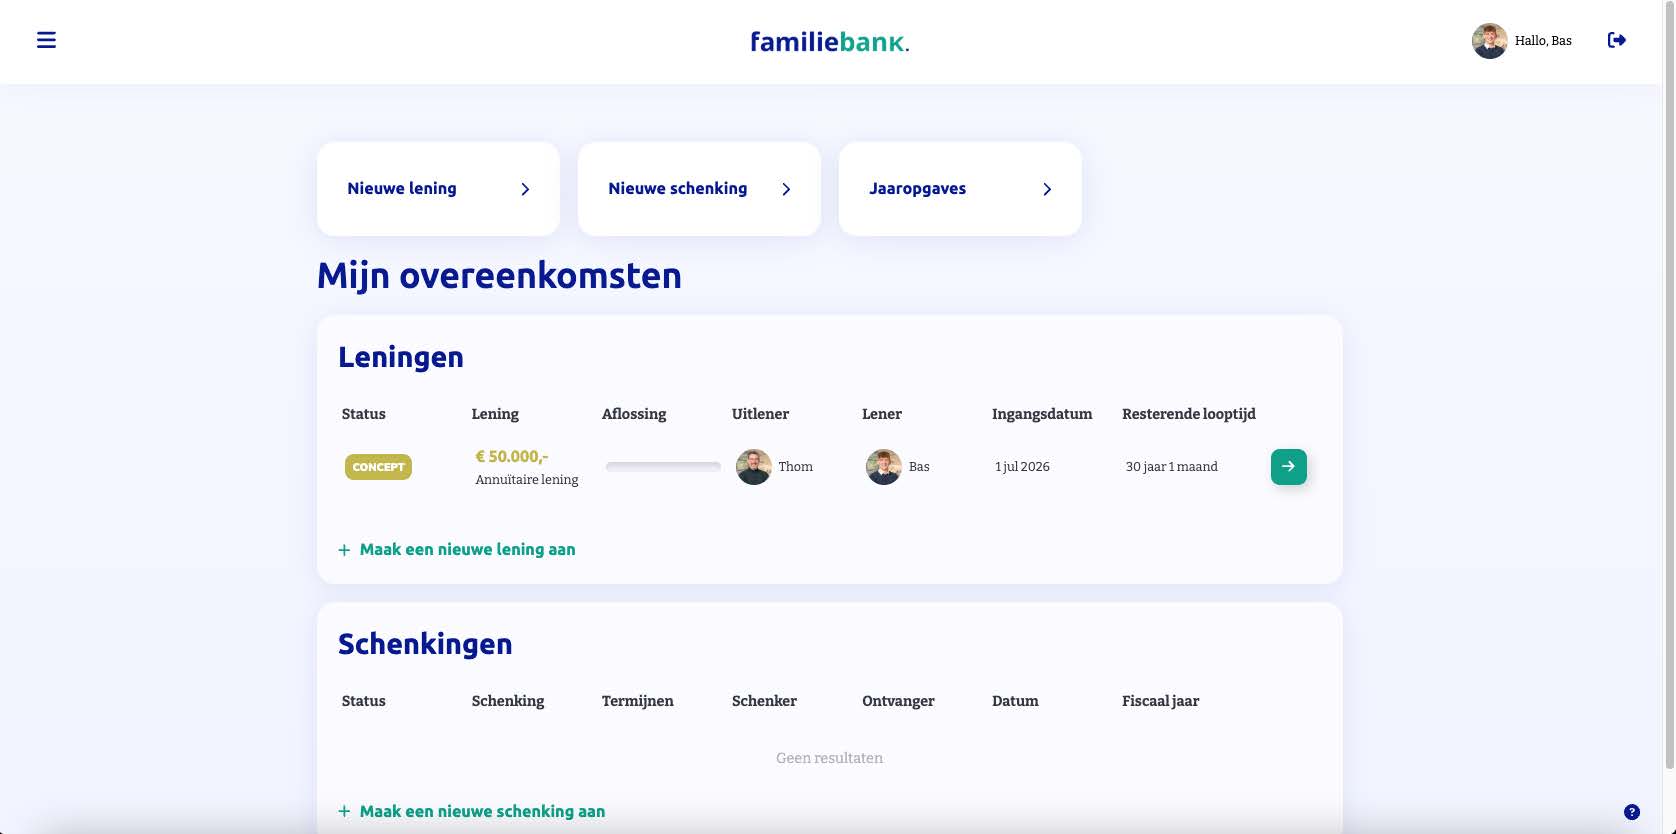This screenshot has width=1676, height=834.
Task: Click the chevron on Nieuwe lening card
Action: pos(525,189)
